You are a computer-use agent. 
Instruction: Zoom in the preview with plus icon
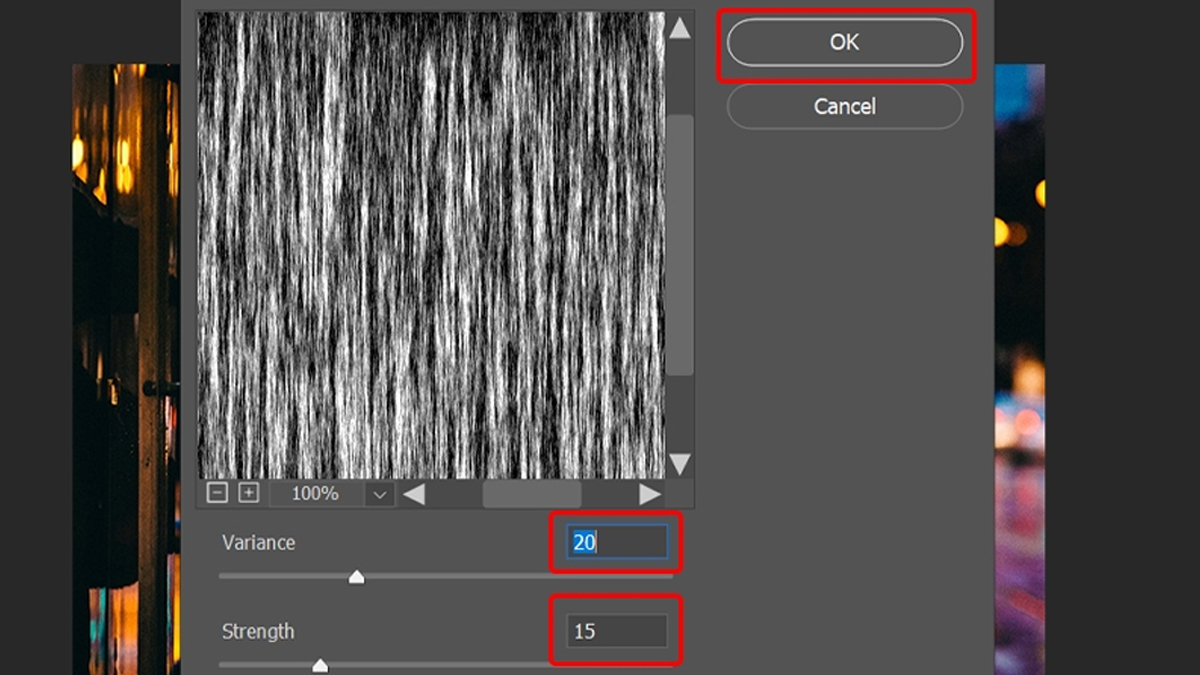[249, 493]
